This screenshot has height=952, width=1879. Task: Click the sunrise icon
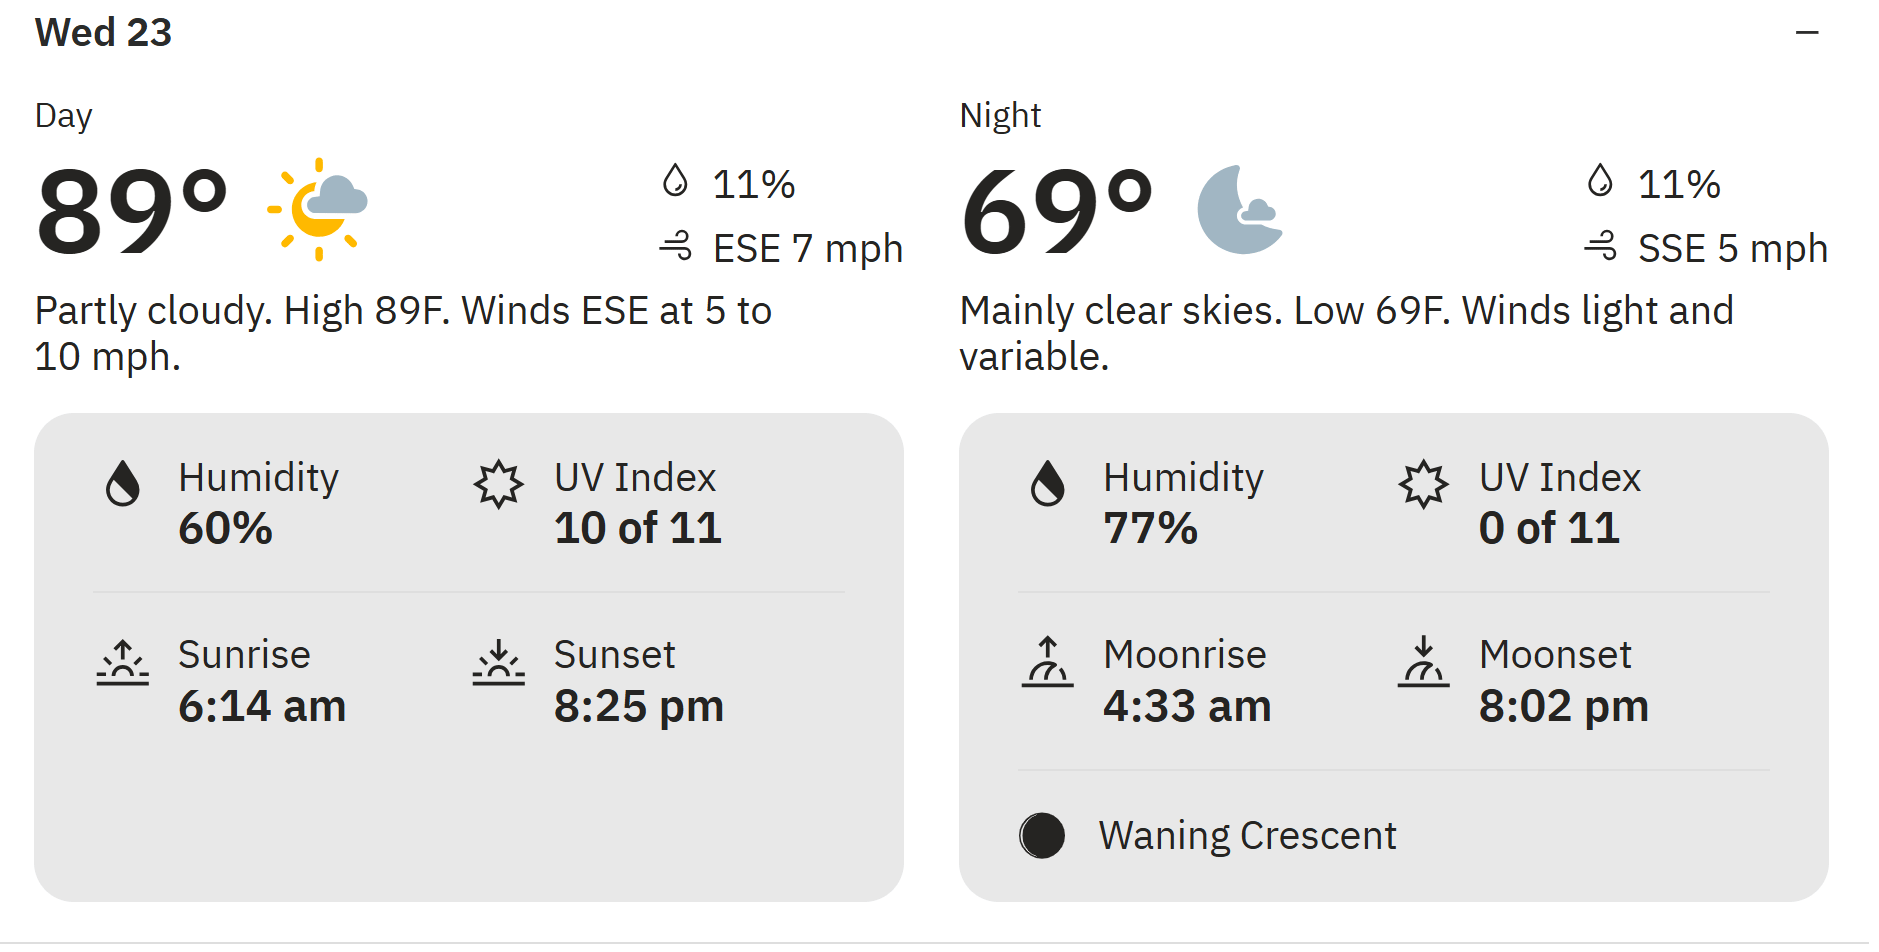pos(122,662)
